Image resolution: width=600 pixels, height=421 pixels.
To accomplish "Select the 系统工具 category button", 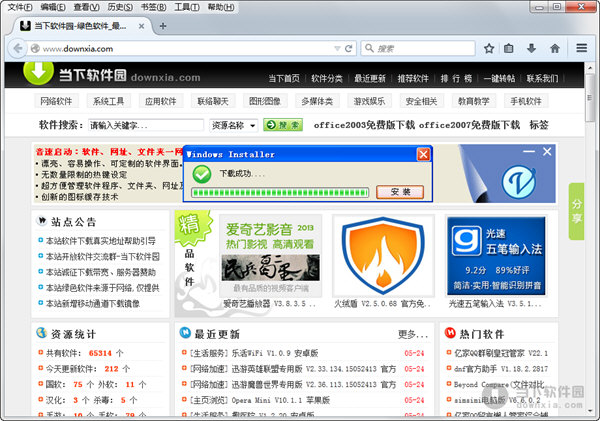I will tap(109, 101).
